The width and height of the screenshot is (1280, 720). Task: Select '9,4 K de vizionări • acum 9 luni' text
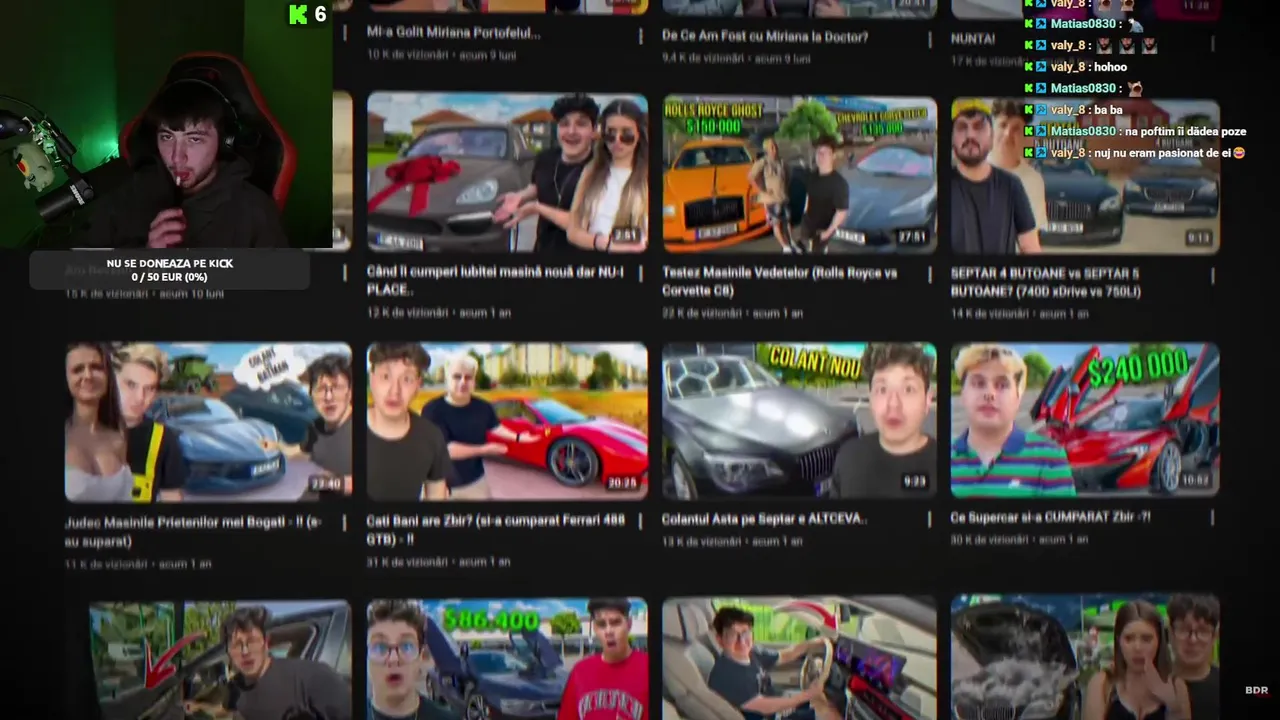click(737, 59)
